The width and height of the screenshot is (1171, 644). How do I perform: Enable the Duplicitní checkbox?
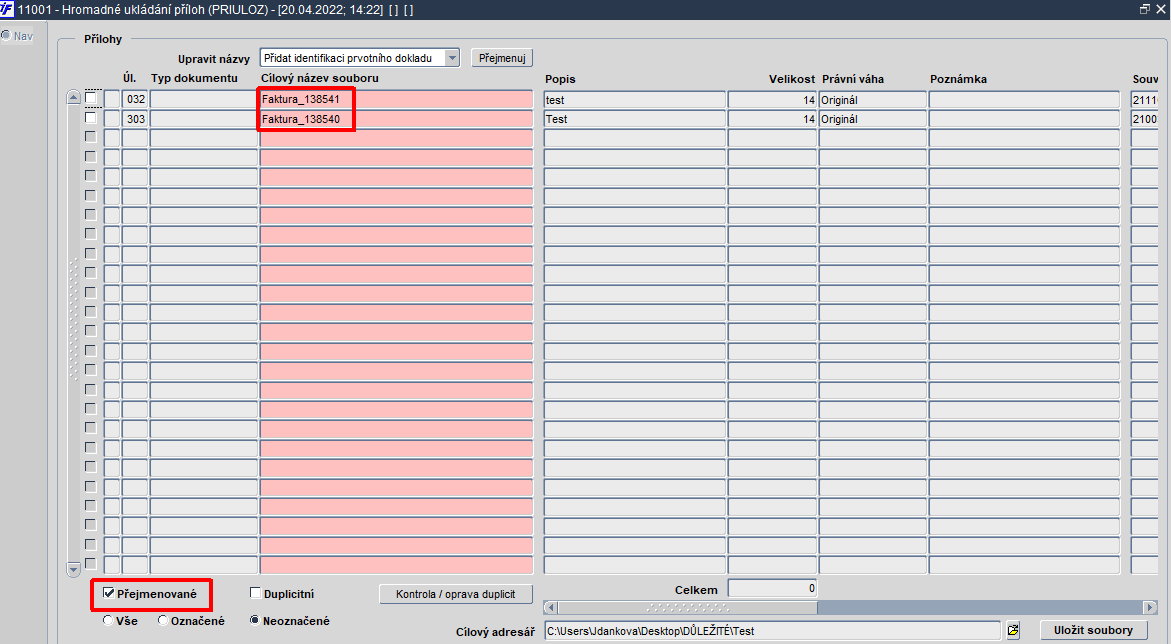[x=255, y=593]
